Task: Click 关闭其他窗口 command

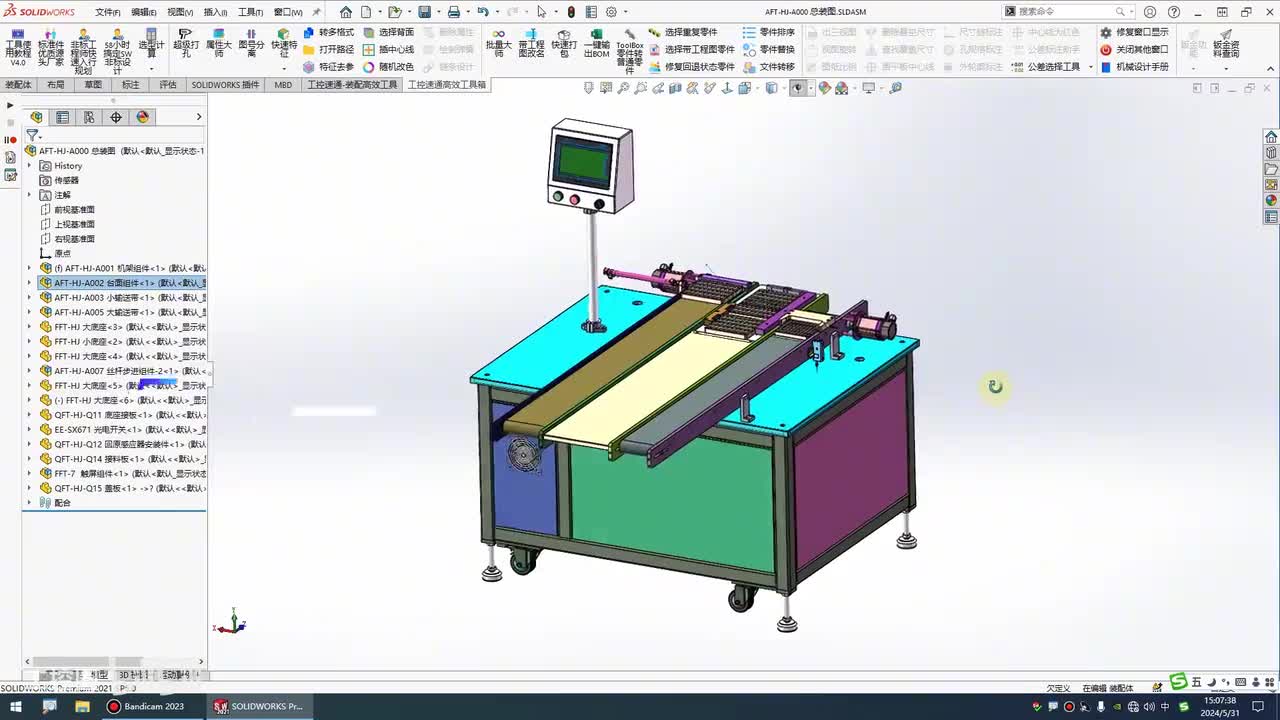Action: click(x=1134, y=49)
